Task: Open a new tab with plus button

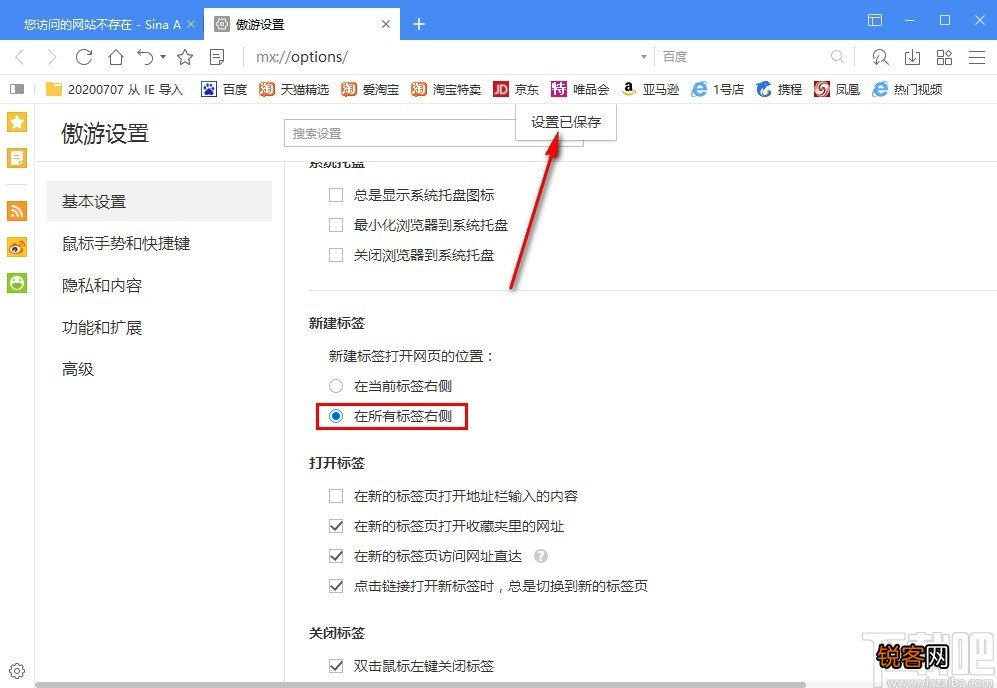Action: pos(418,24)
